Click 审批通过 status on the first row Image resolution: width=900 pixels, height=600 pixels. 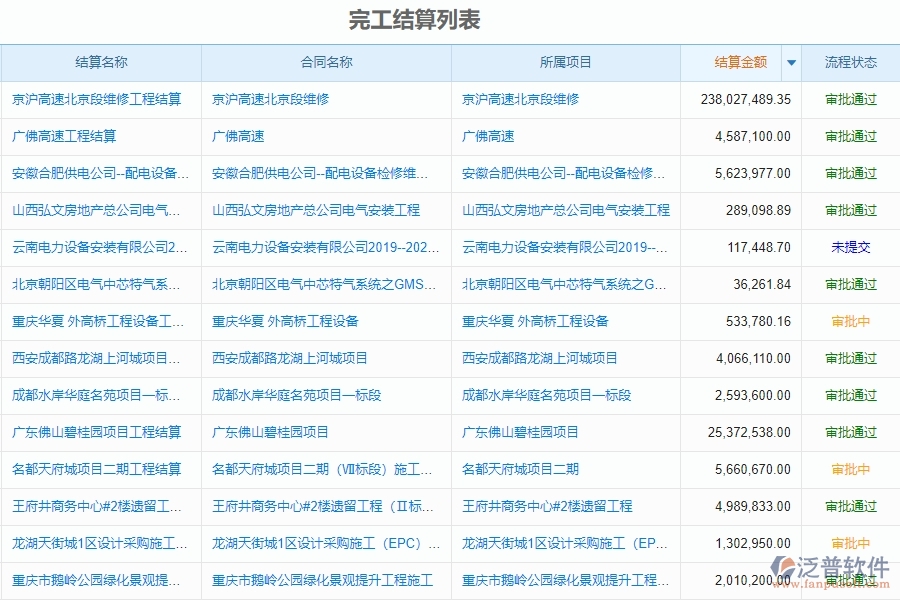[850, 99]
